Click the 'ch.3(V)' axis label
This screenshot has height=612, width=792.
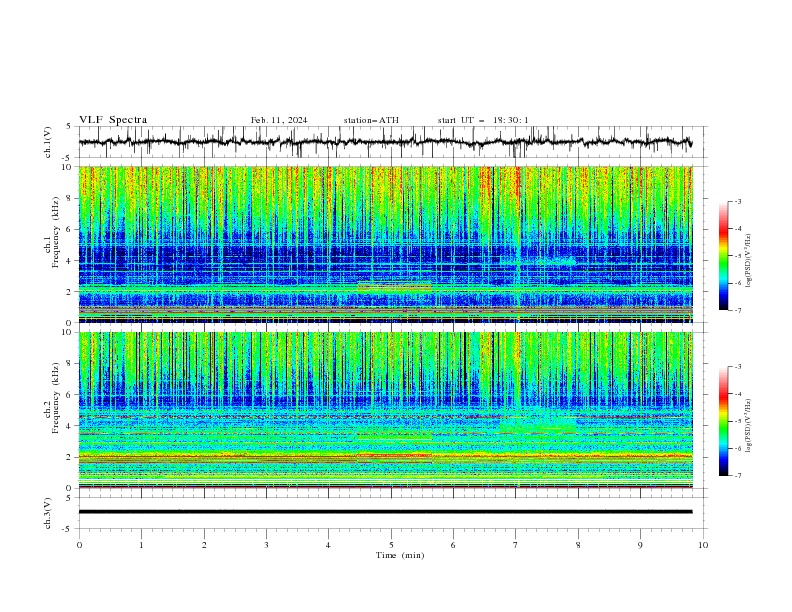48,513
